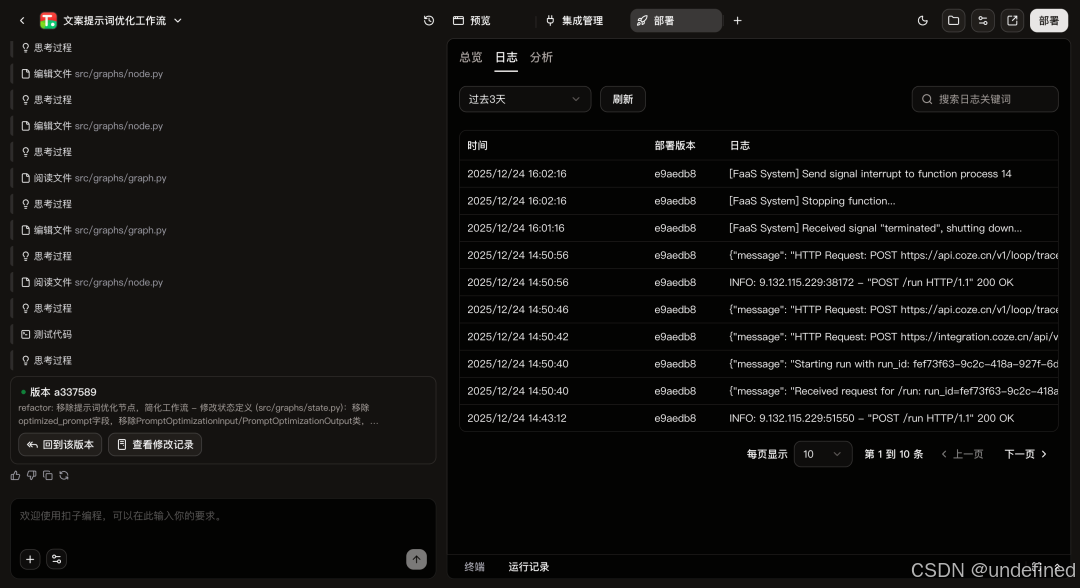Open the folder icon in top bar

(953, 21)
